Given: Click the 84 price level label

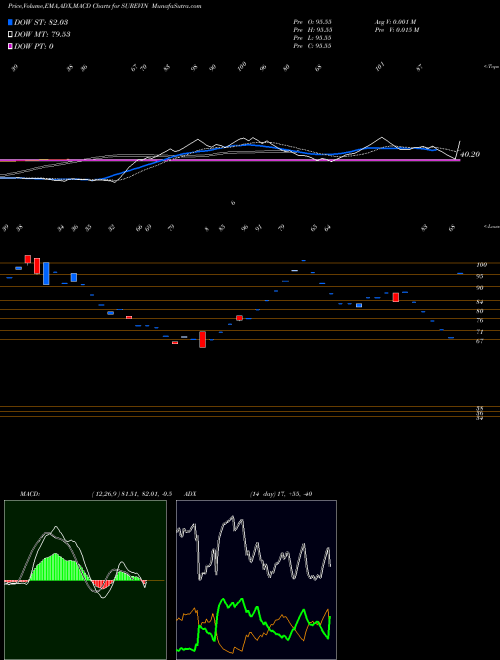Looking at the screenshot, I should (x=479, y=302).
